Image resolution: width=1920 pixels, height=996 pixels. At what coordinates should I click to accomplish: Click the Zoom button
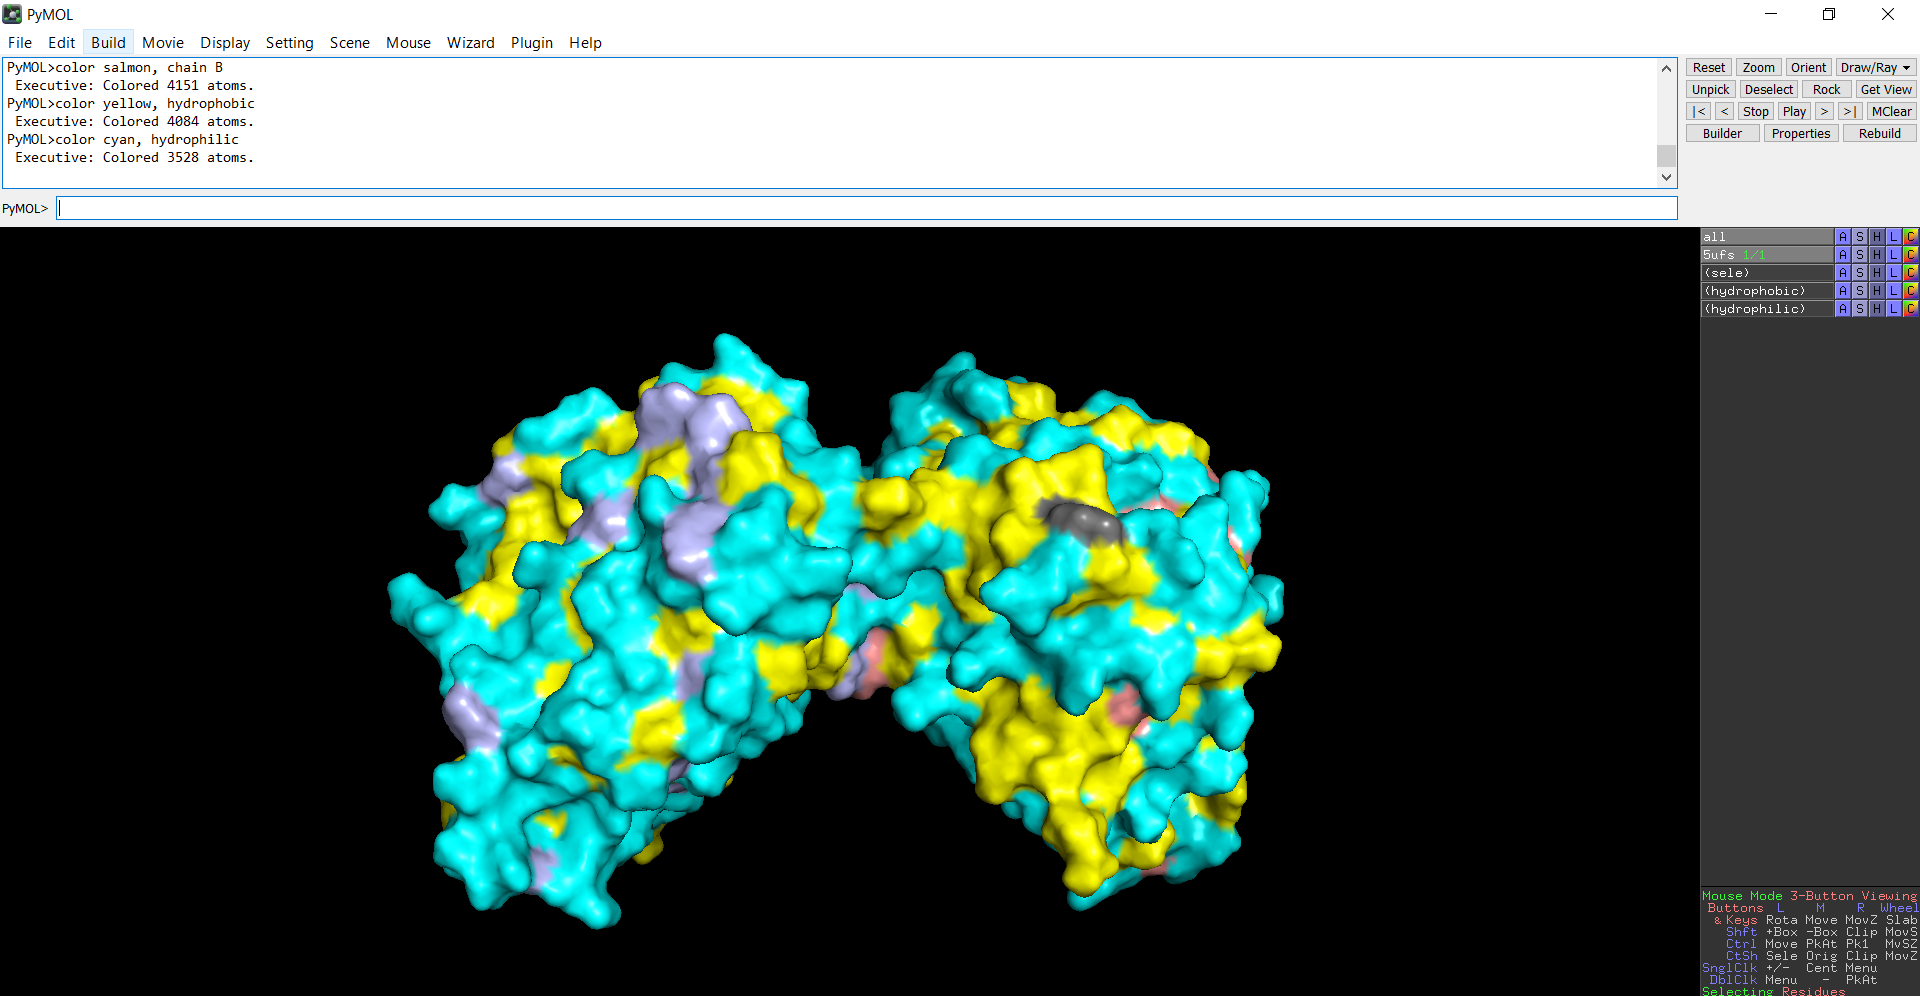point(1758,68)
